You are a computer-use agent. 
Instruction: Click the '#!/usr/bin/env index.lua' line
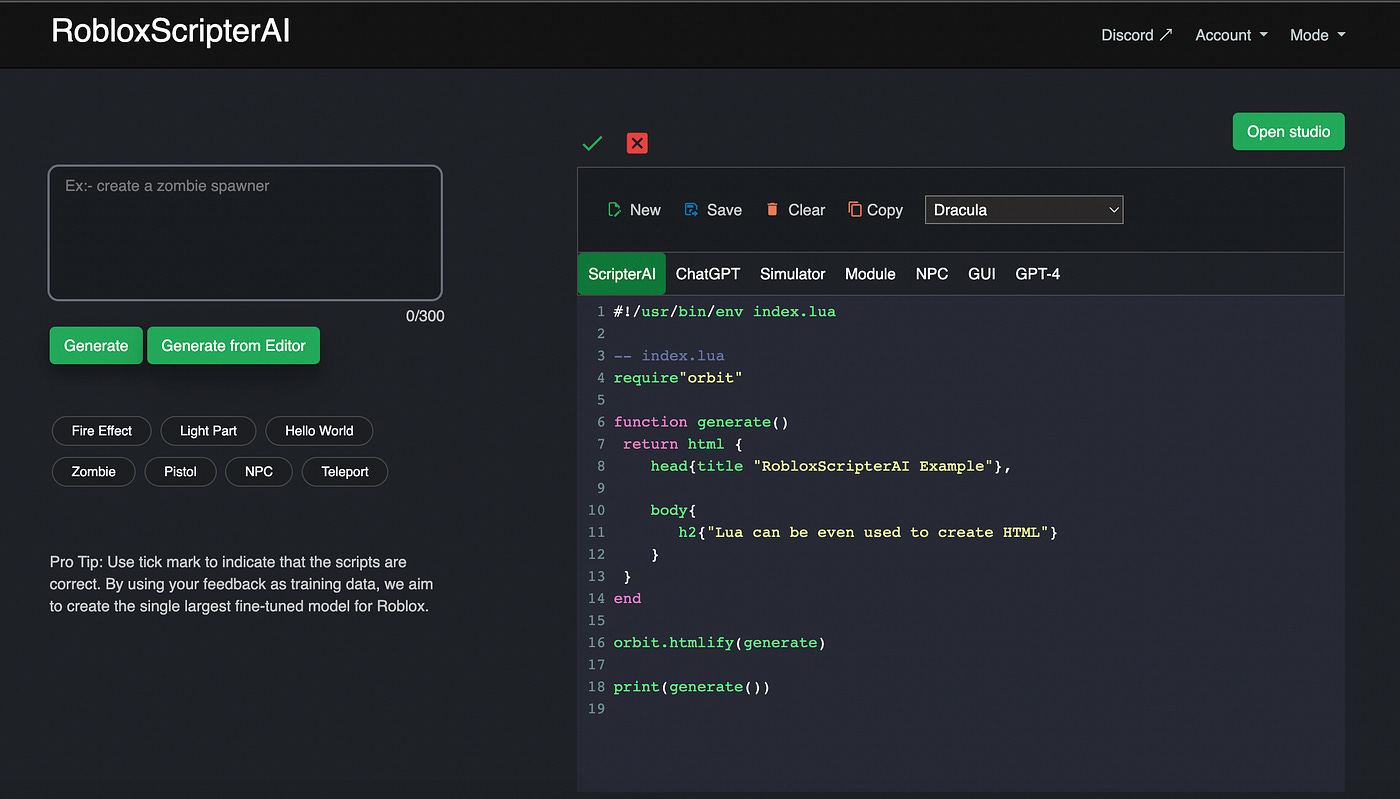(724, 312)
